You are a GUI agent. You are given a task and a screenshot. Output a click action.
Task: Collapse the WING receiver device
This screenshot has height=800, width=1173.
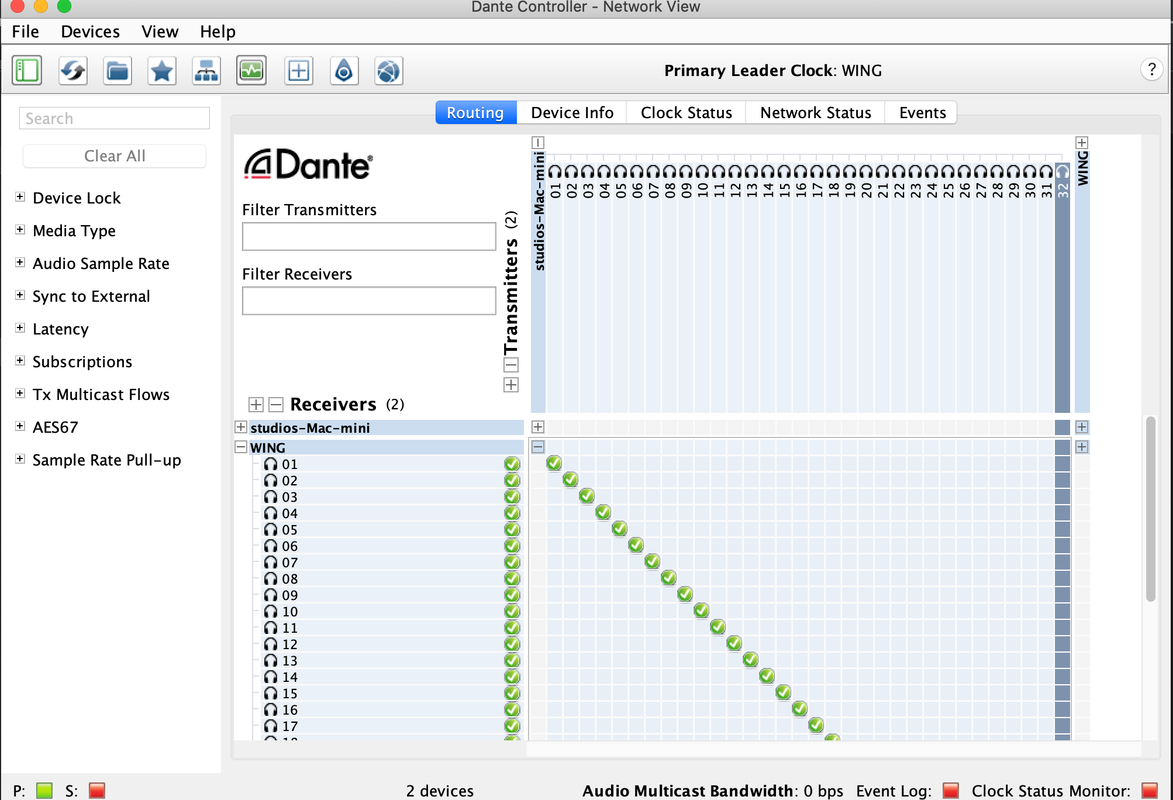tap(241, 447)
